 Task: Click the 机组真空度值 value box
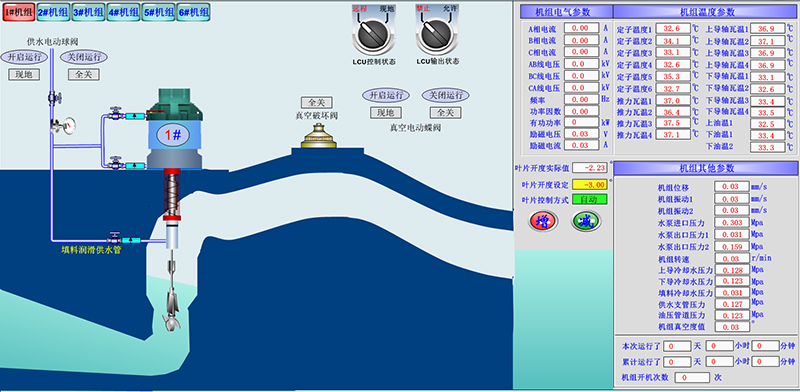point(732,327)
